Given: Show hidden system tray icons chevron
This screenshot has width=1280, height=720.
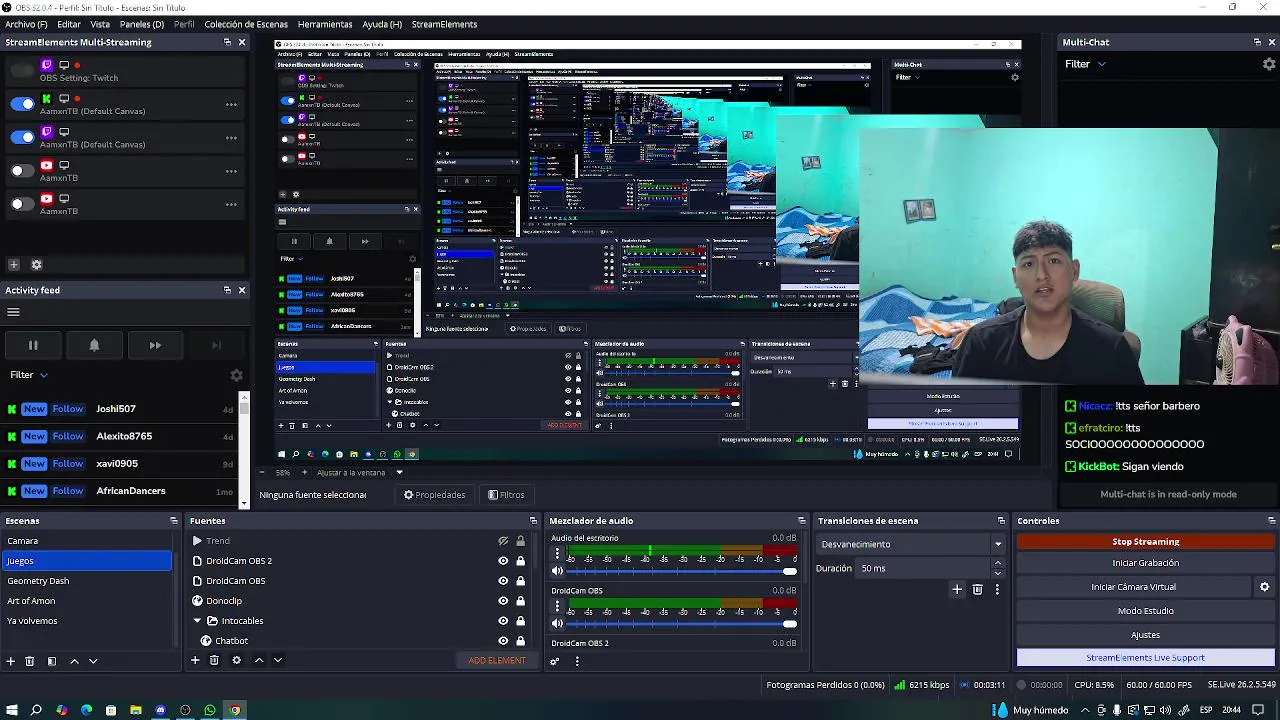Looking at the screenshot, I should (x=1086, y=710).
